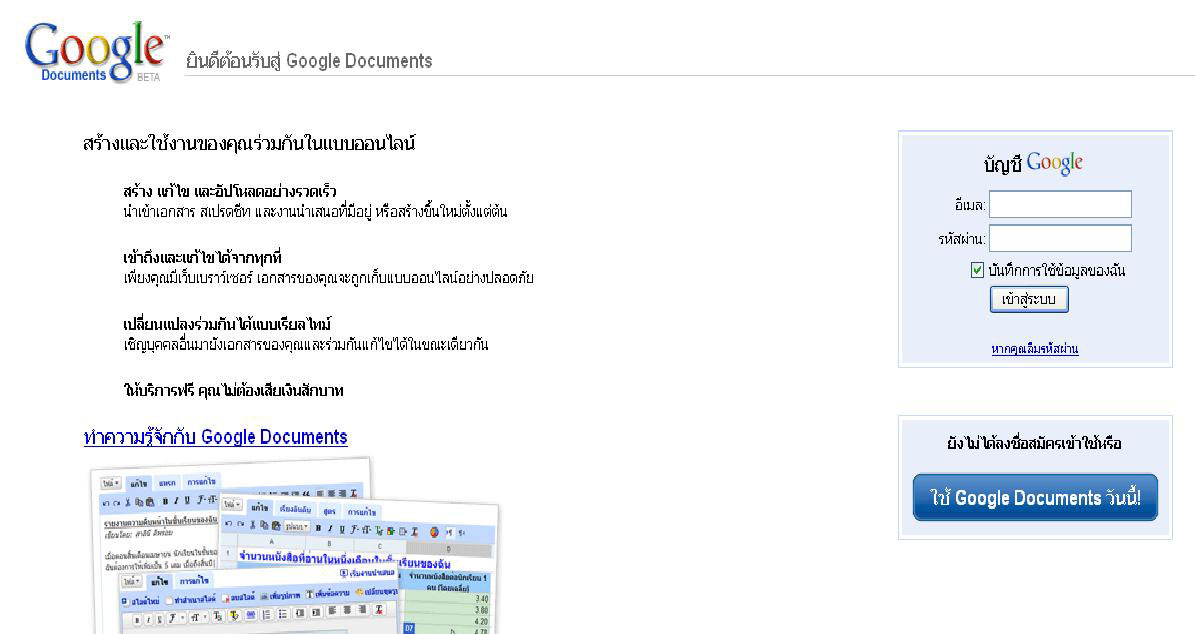Focus the รหัสผ่าน (password) input field

tap(1060, 238)
